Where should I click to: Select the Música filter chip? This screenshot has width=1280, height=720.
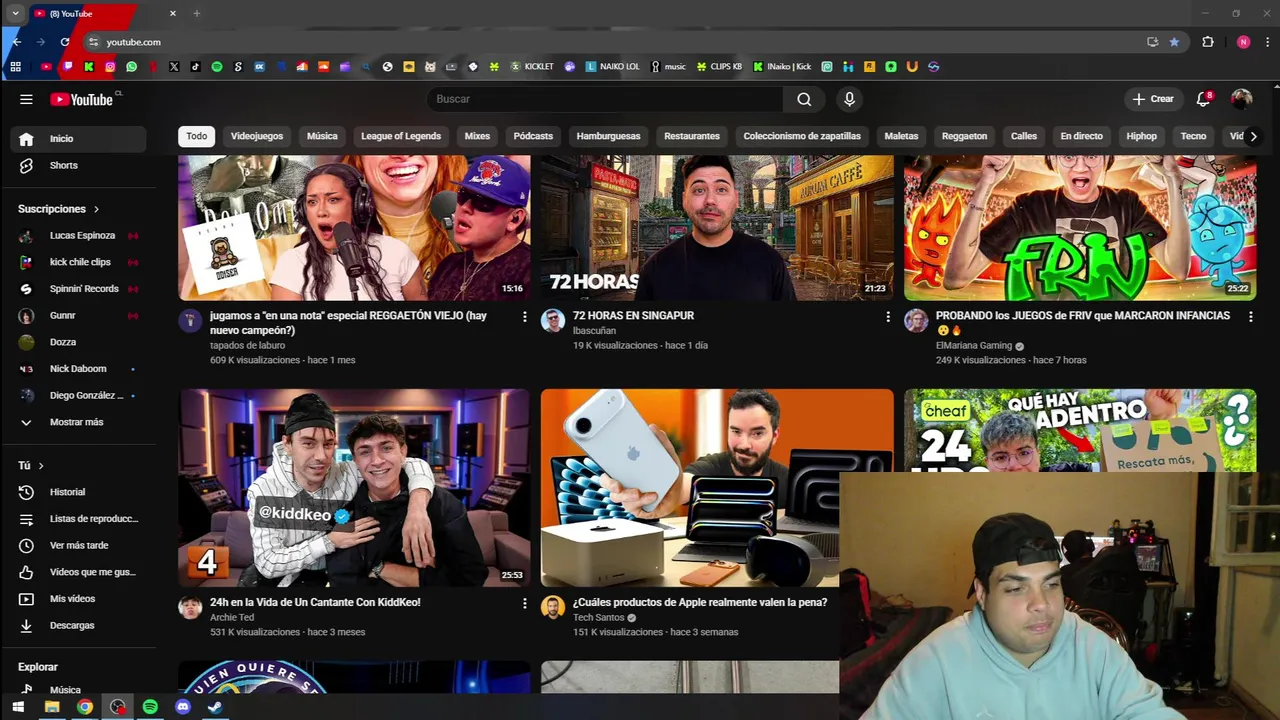[322, 136]
